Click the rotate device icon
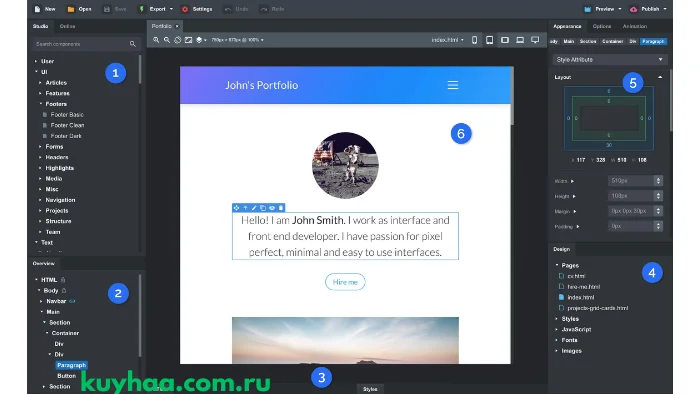This screenshot has width=700, height=394. [x=177, y=40]
